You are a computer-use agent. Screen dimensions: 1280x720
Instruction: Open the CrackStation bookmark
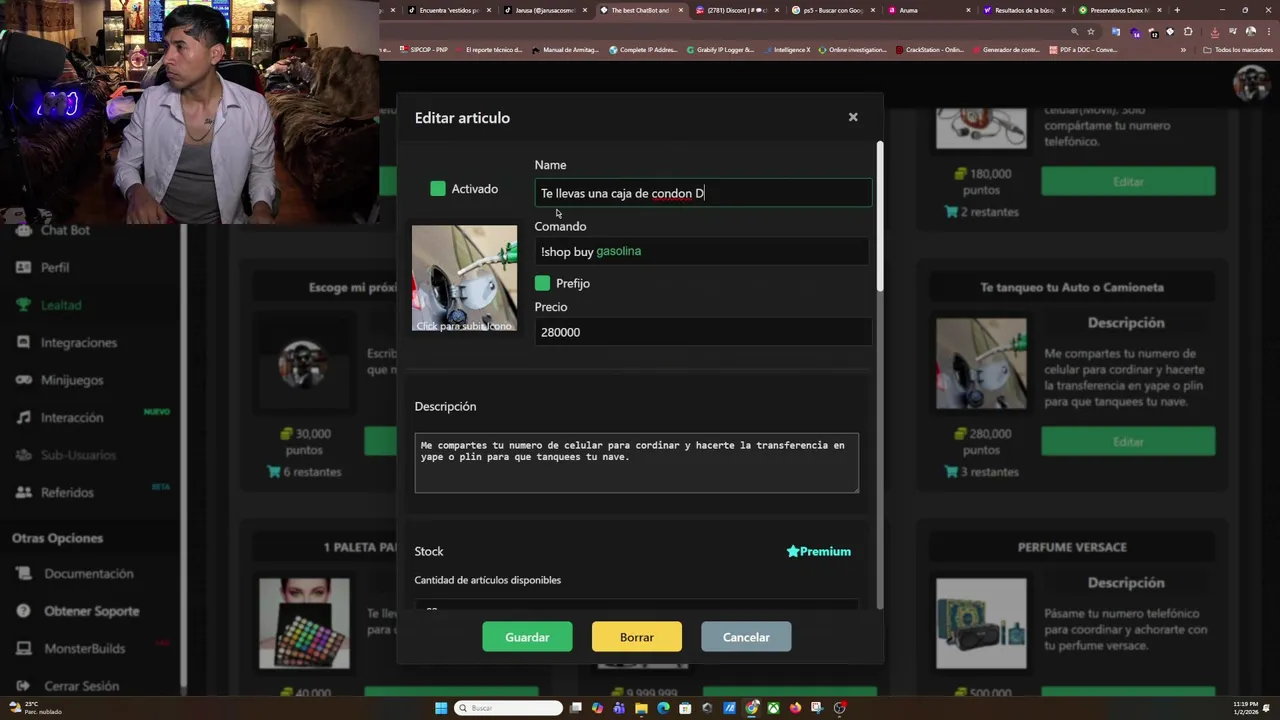coord(930,49)
